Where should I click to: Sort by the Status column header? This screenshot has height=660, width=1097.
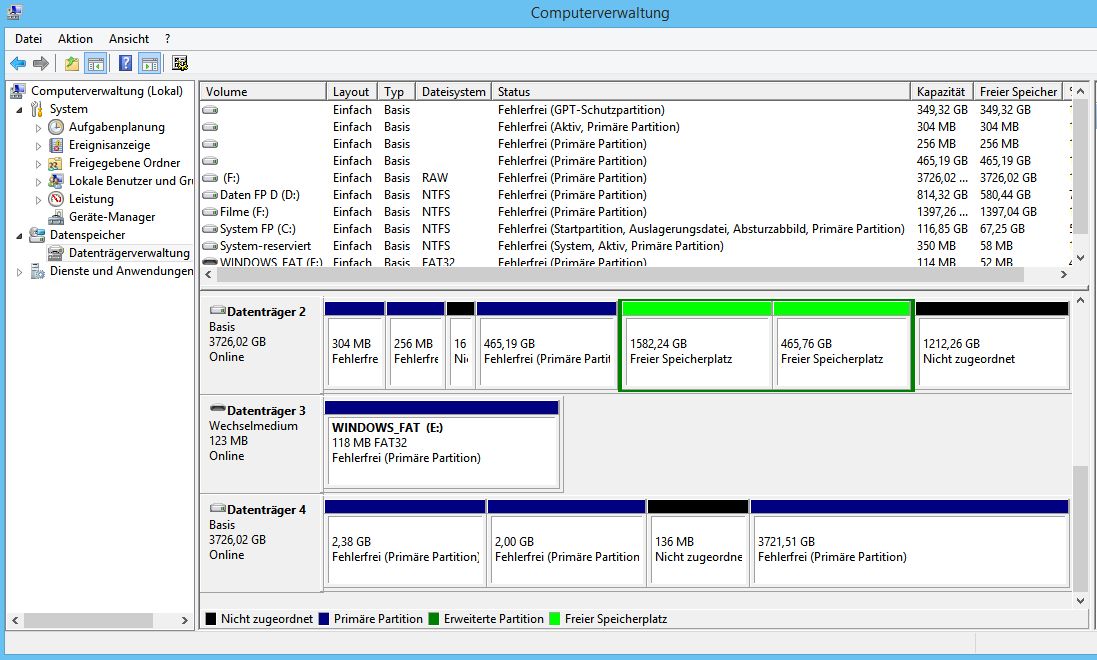pos(700,92)
